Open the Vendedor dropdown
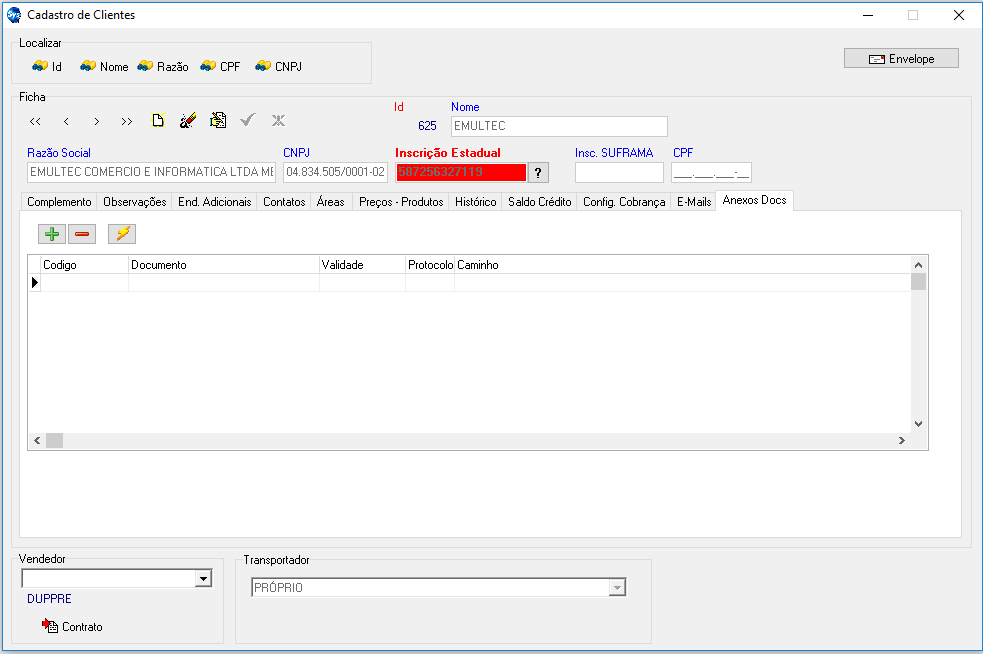Image resolution: width=983 pixels, height=654 pixels. [203, 578]
